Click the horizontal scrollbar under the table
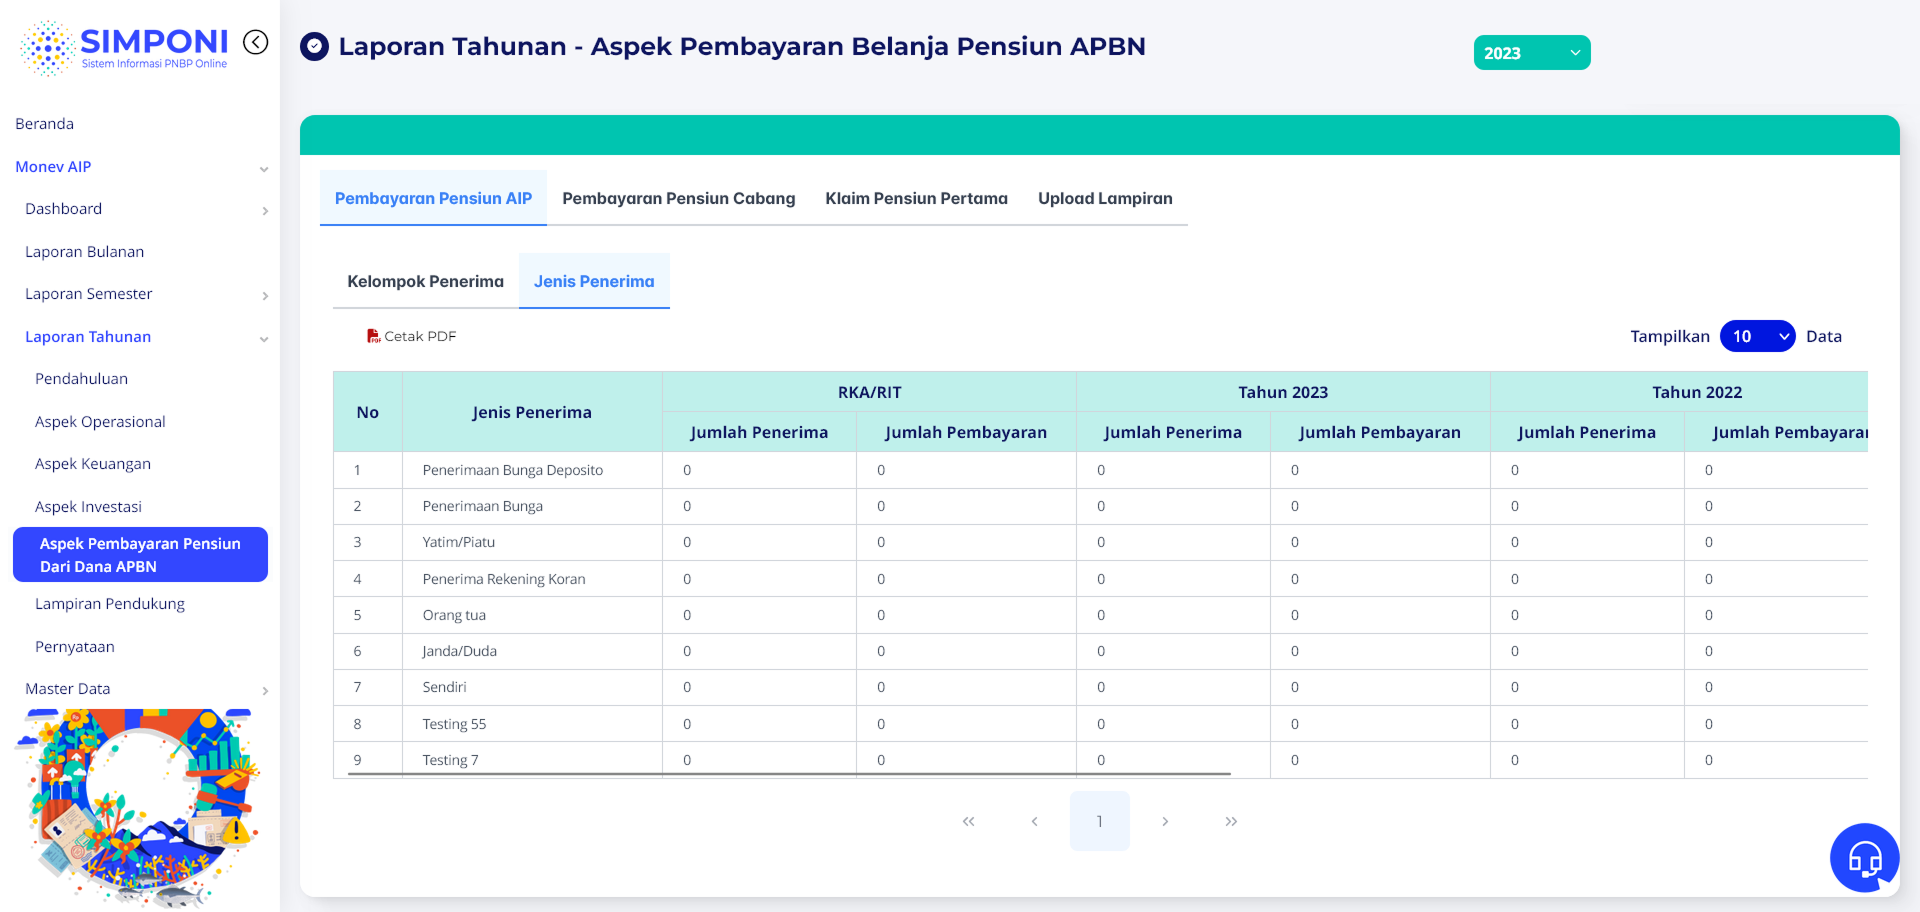The image size is (1920, 912). coord(790,774)
